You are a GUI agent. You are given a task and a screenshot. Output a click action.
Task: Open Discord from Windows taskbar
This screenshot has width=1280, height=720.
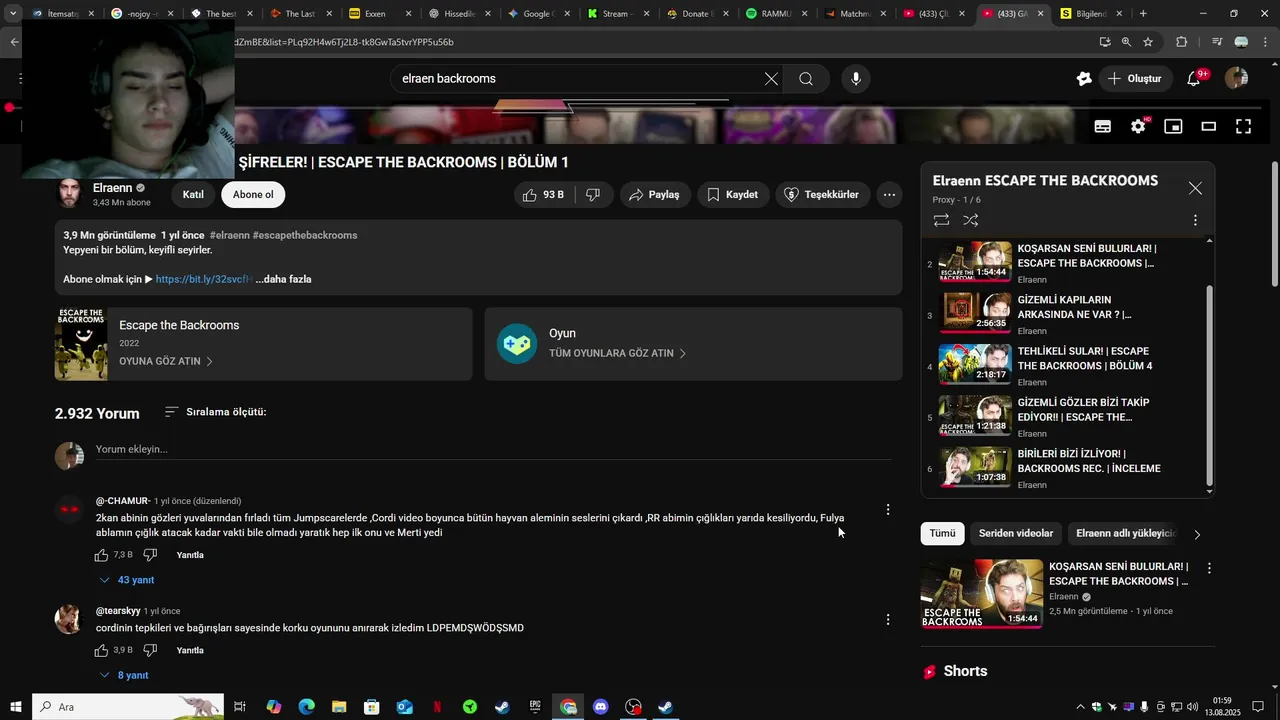tap(600, 707)
